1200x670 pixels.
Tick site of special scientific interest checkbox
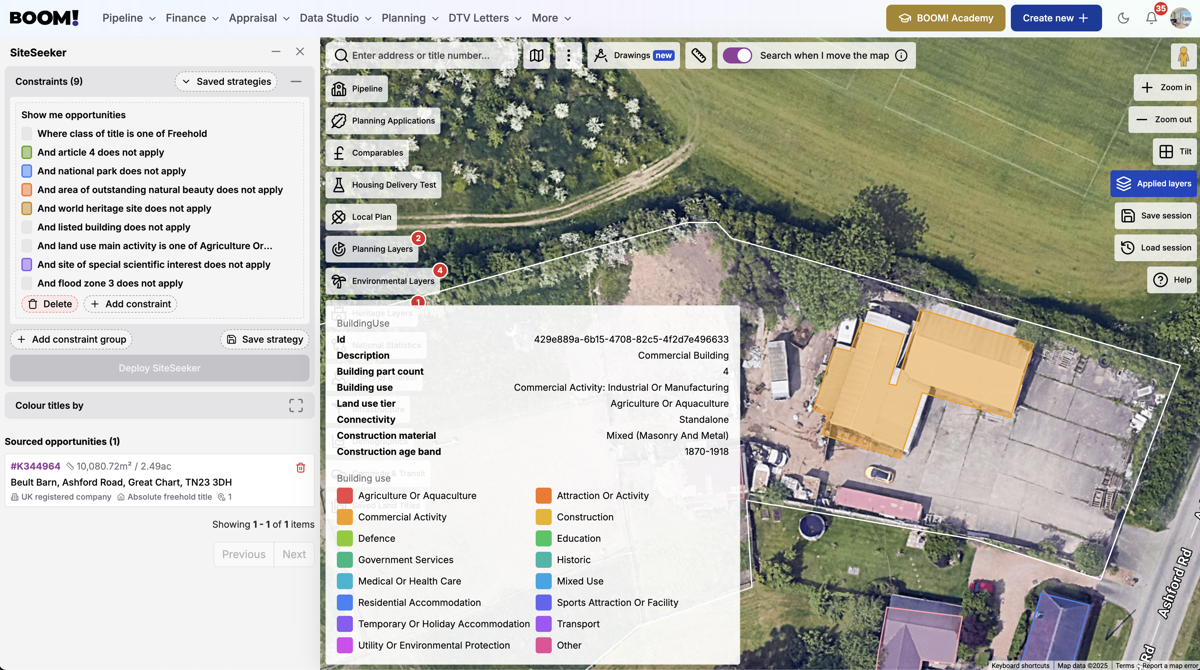tap(27, 265)
